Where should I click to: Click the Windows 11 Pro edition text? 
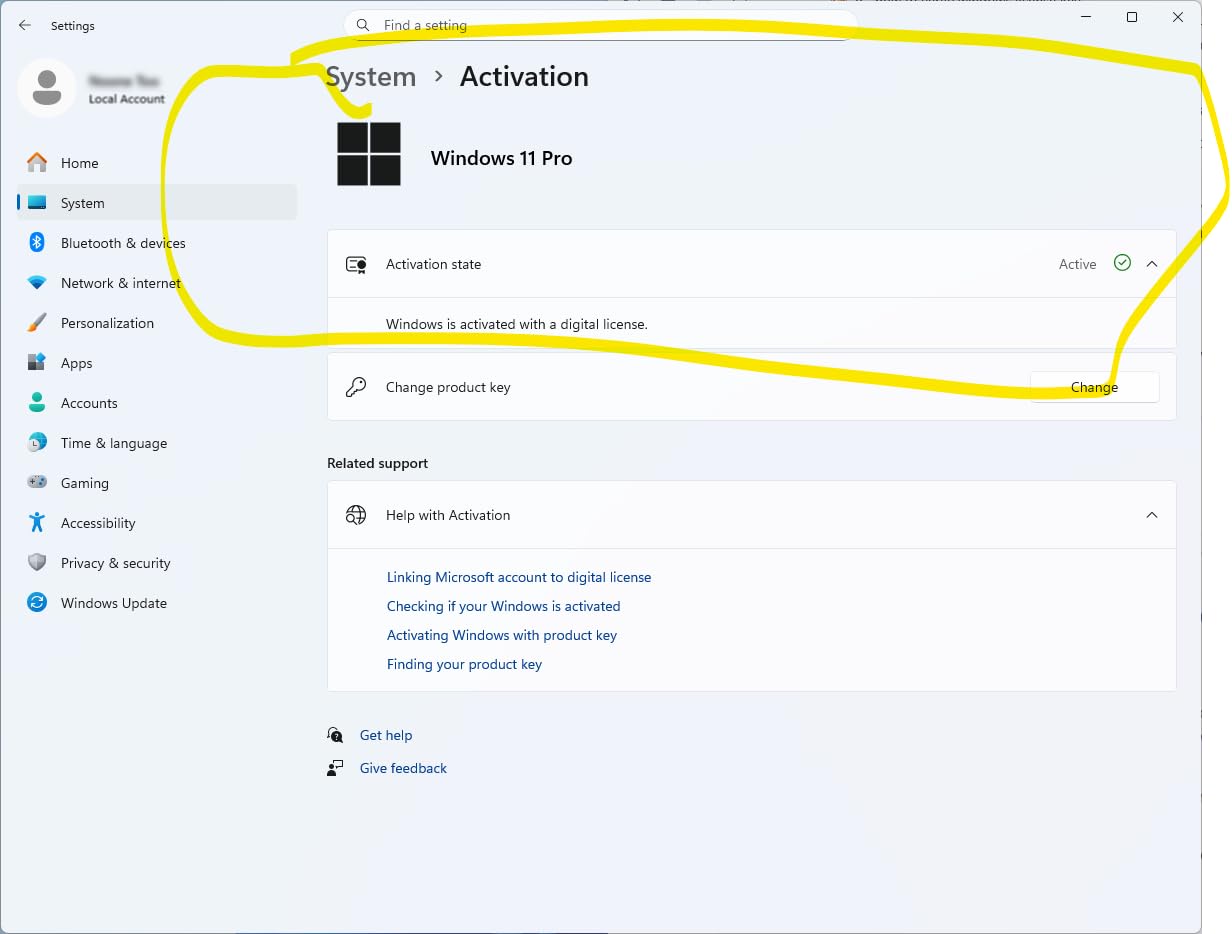(501, 158)
